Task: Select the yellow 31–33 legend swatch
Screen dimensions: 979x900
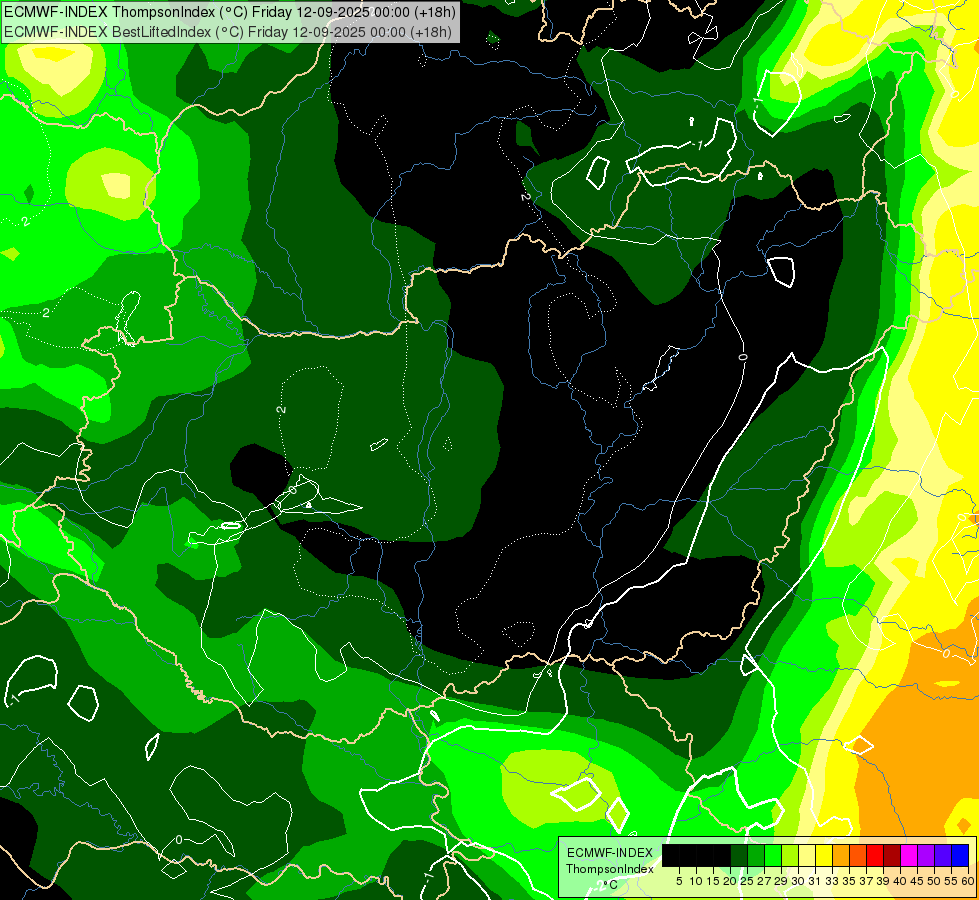Action: (824, 855)
